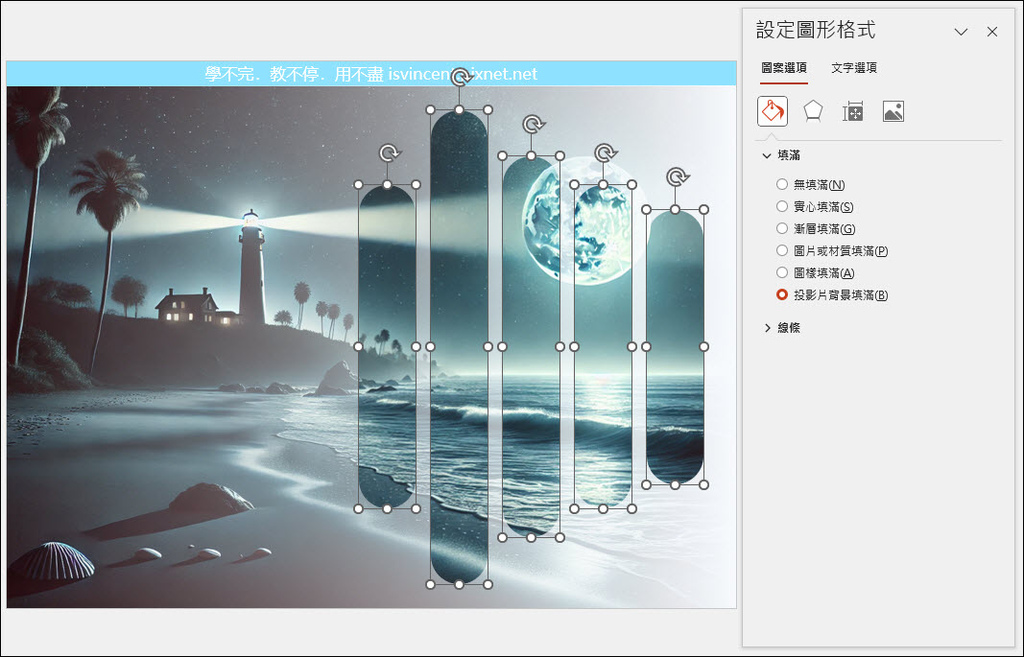The height and width of the screenshot is (657, 1024).
Task: Click the rotate handle of the rightmost shape
Action: click(677, 178)
